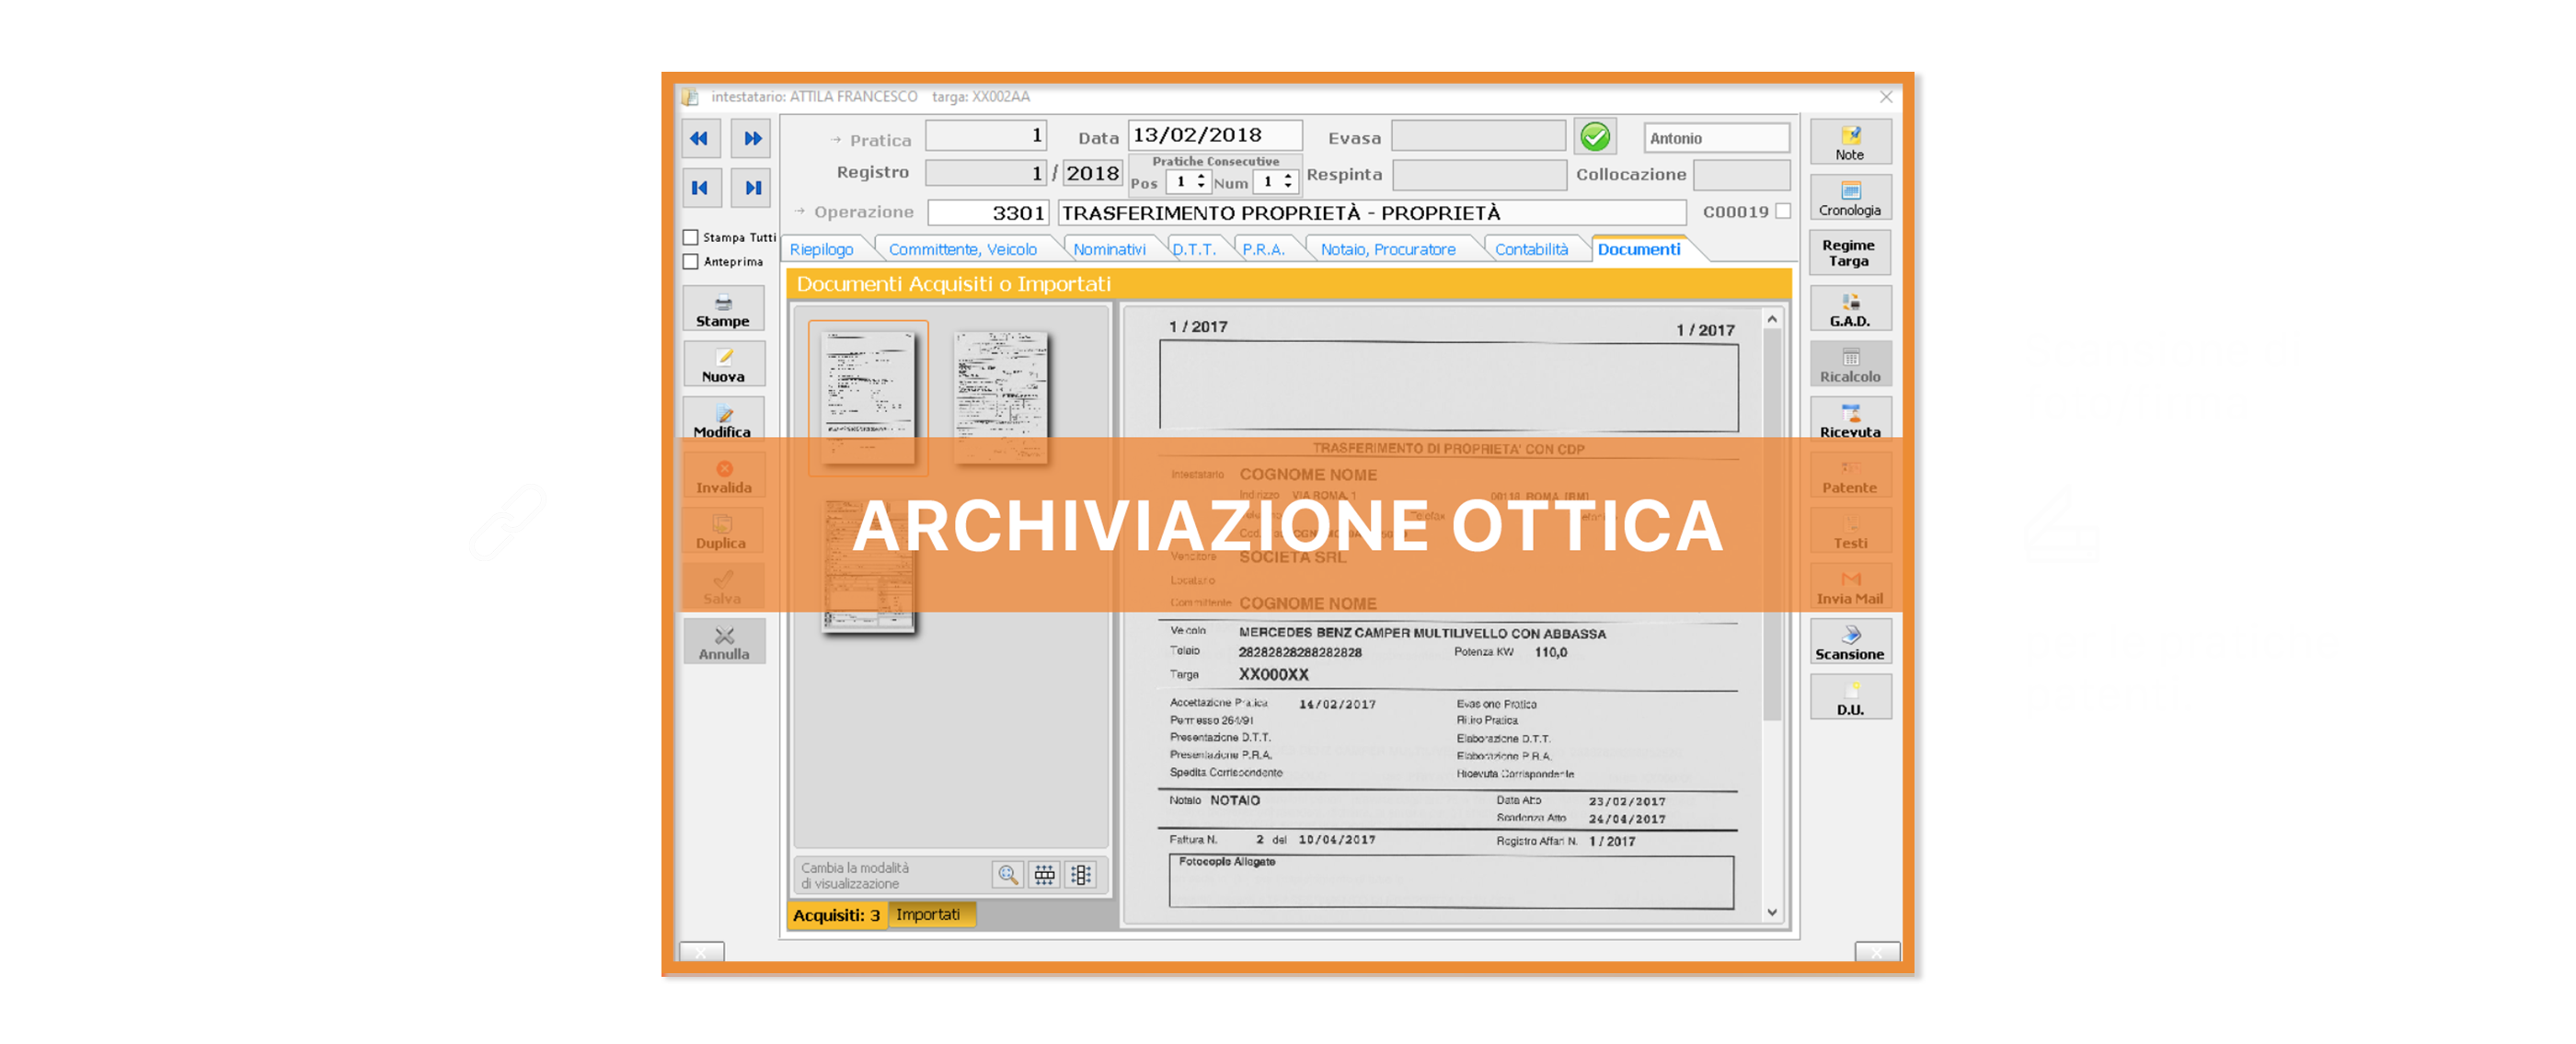Create a new pratica with Nuova
The width and height of the screenshot is (2576, 1044).
[723, 365]
